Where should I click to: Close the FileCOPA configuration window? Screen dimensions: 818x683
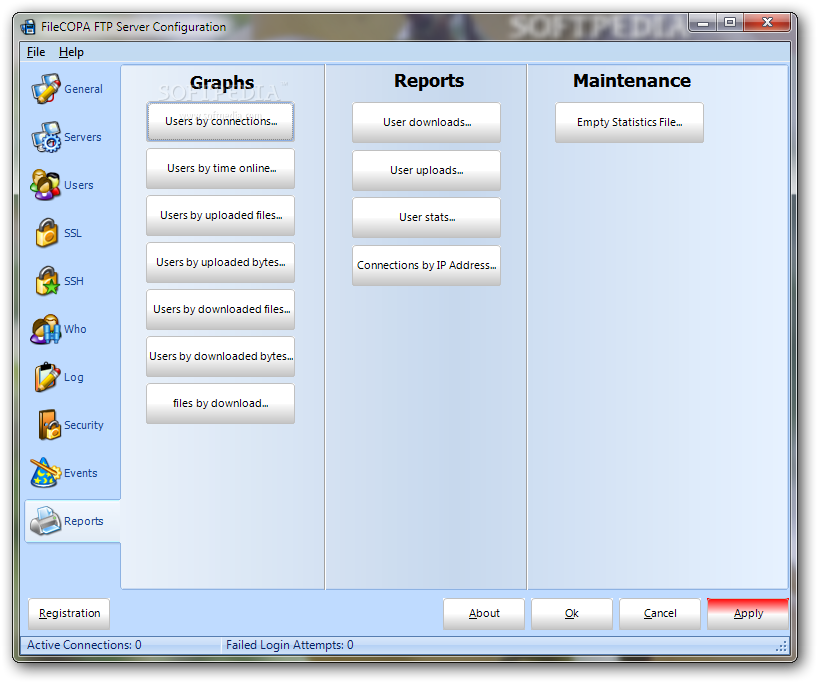(767, 22)
